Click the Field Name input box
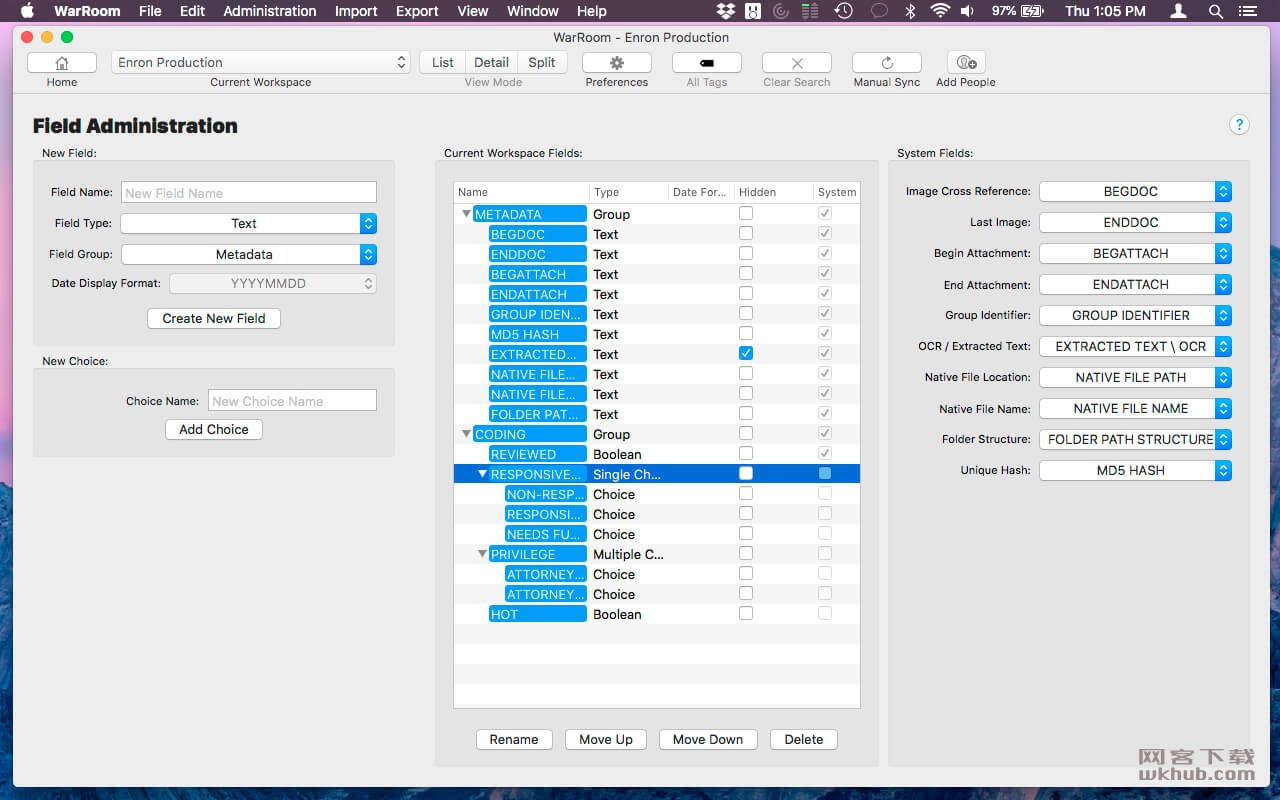Image resolution: width=1280 pixels, height=800 pixels. coord(249,192)
